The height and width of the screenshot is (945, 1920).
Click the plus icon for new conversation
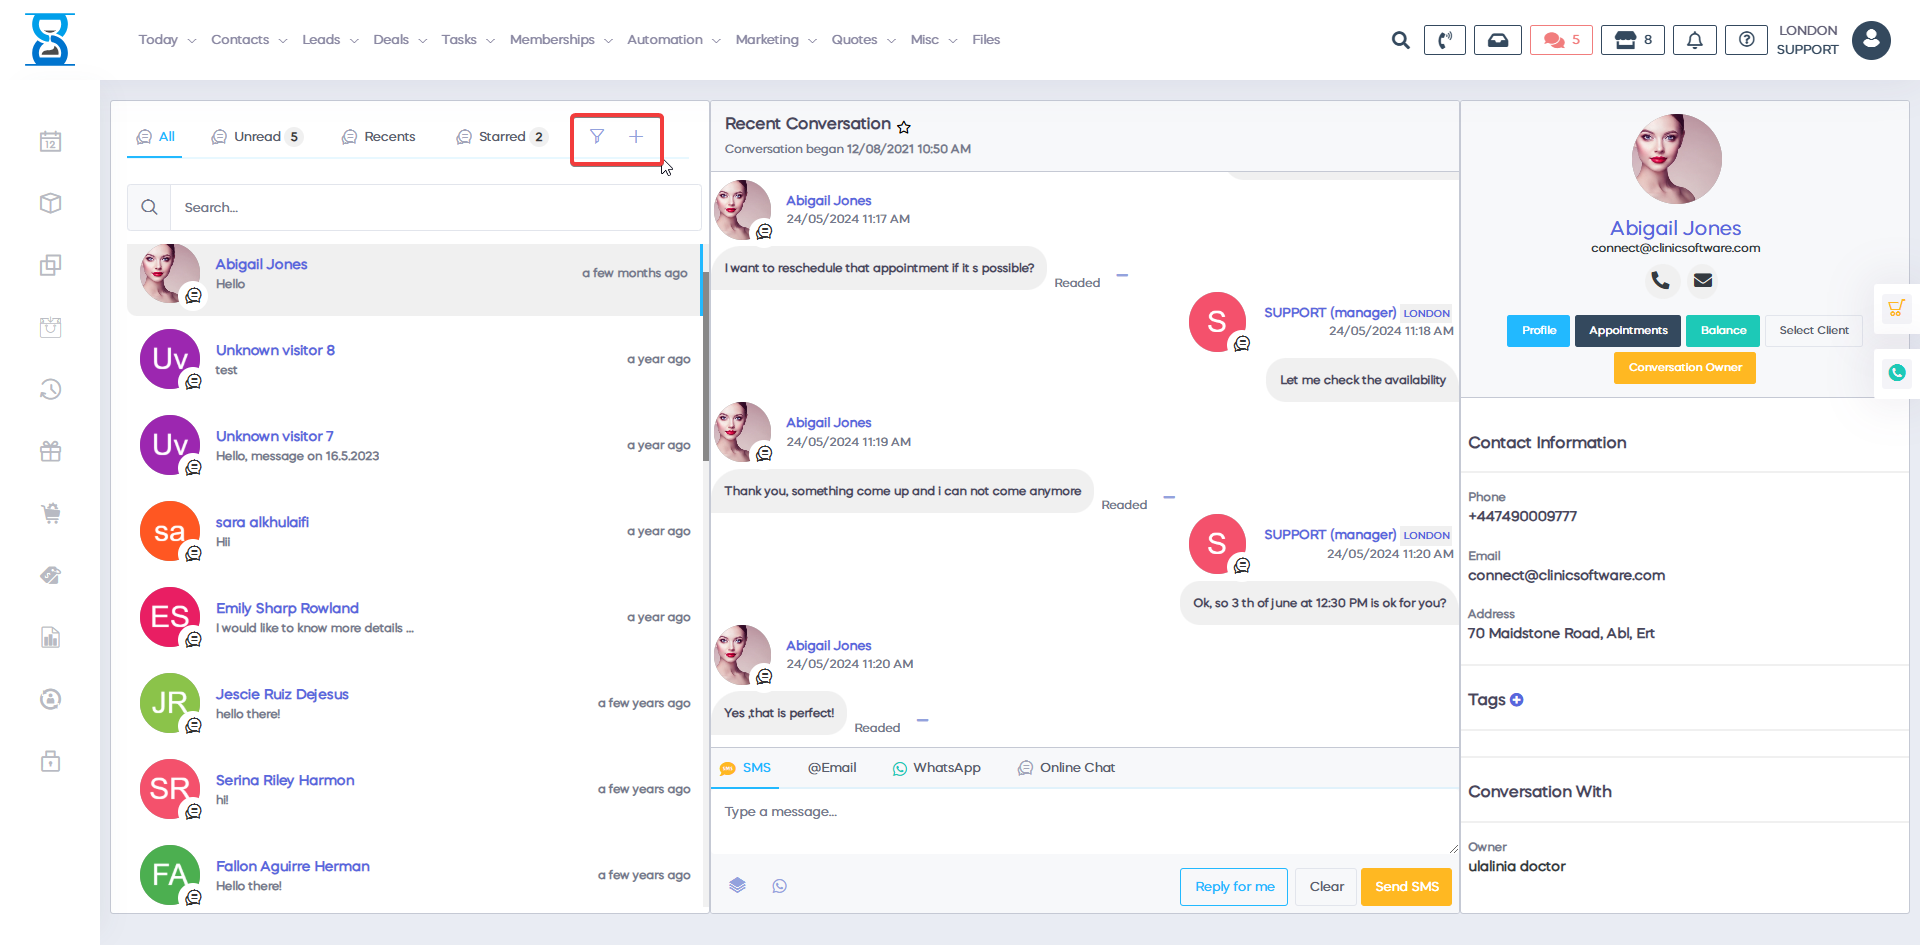pyautogui.click(x=636, y=137)
